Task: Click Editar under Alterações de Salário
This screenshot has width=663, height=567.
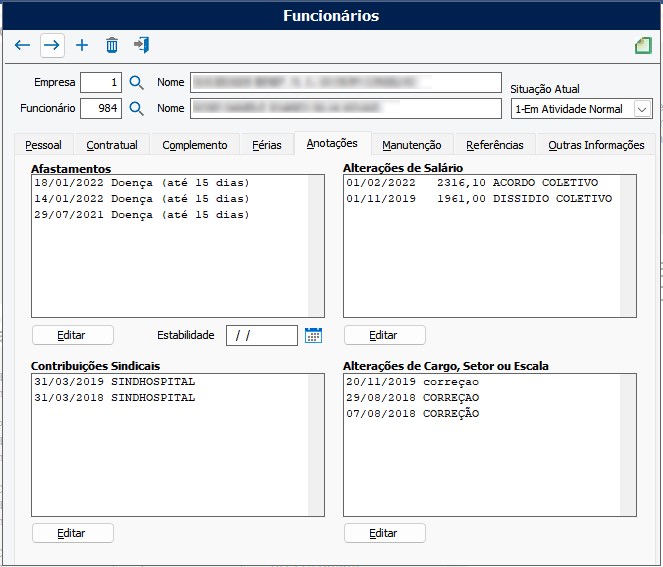Action: pos(384,335)
